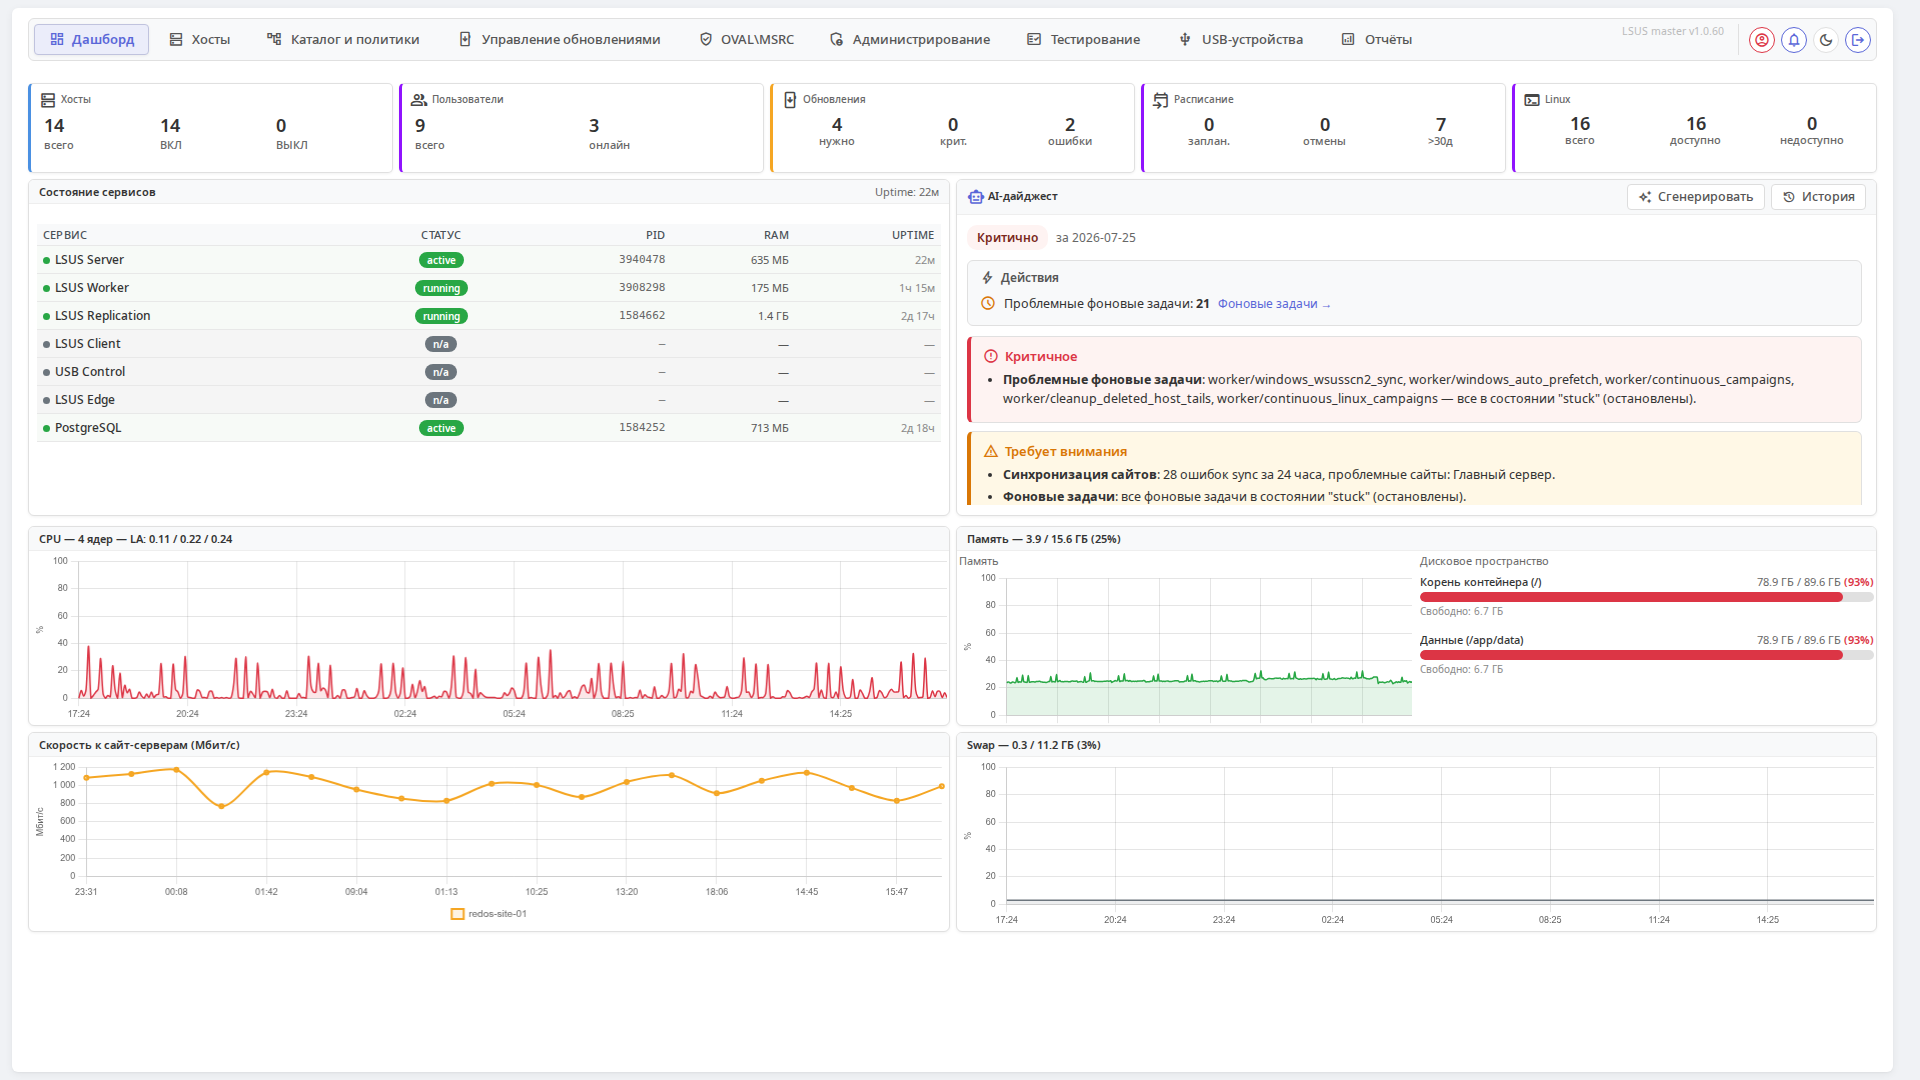Click the Users card icon
Screen dimensions: 1920x1080
coord(419,100)
